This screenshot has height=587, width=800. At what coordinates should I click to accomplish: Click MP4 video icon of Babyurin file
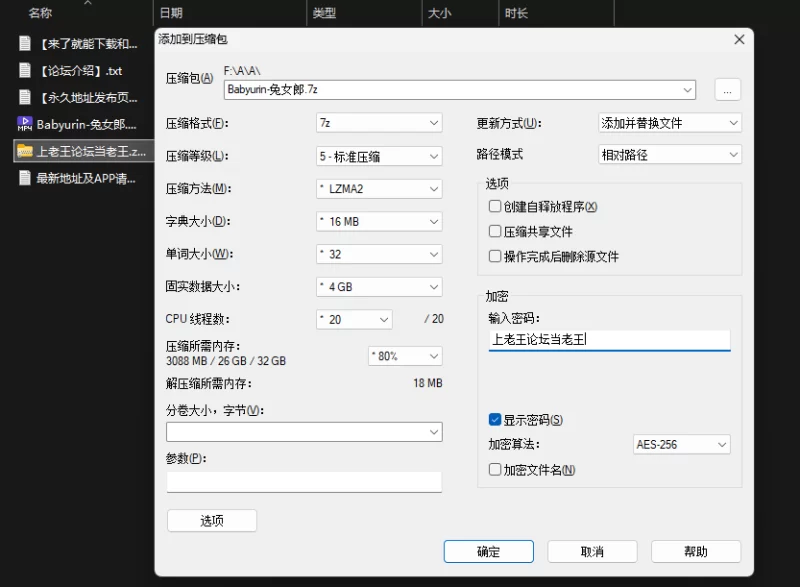coord(24,123)
